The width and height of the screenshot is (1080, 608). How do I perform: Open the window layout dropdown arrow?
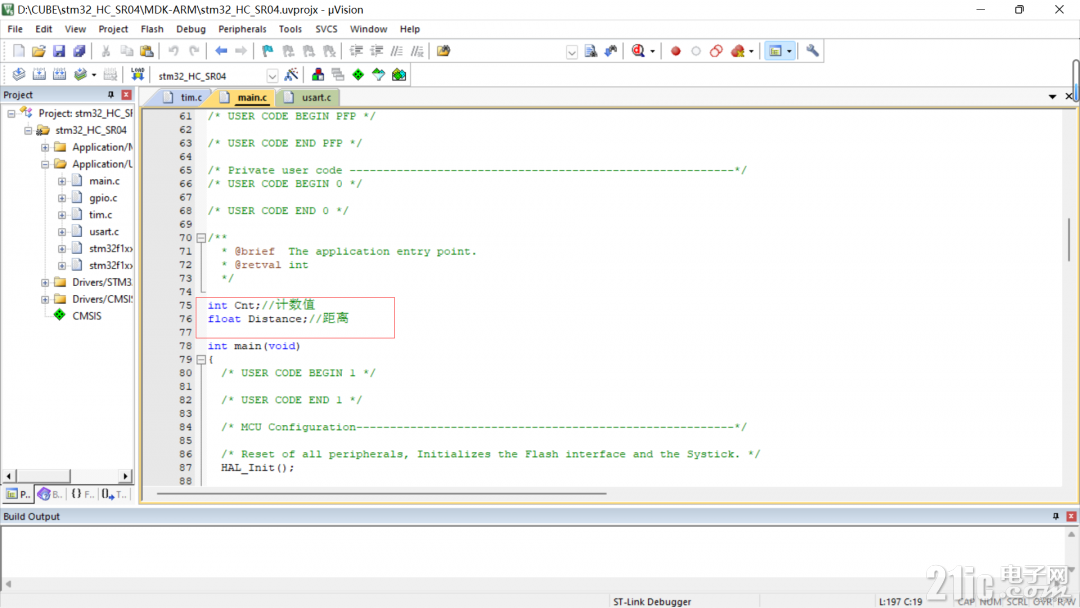pyautogui.click(x=789, y=51)
